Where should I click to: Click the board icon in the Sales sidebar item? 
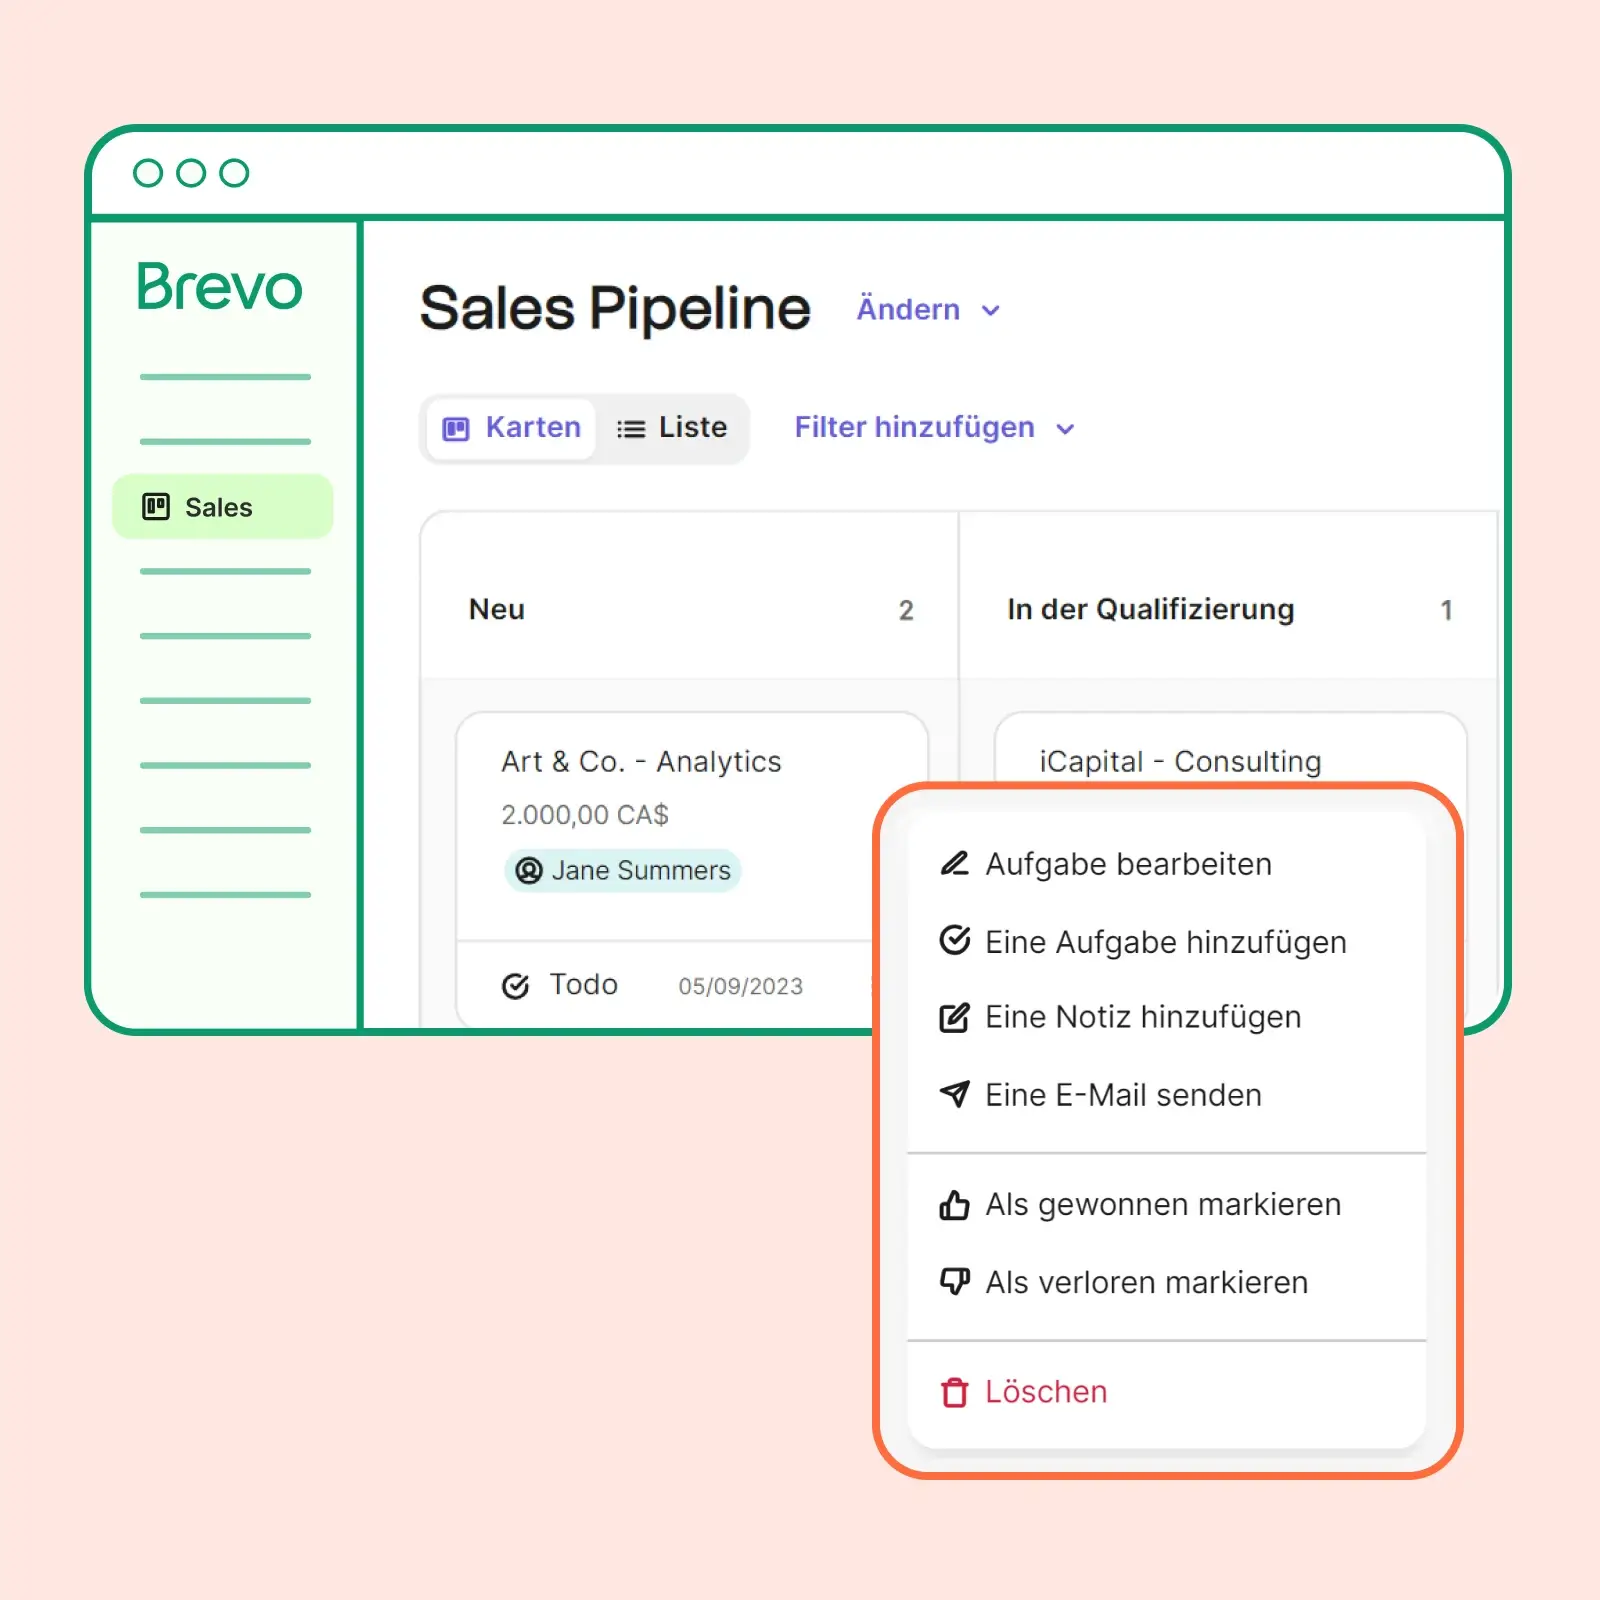click(156, 507)
